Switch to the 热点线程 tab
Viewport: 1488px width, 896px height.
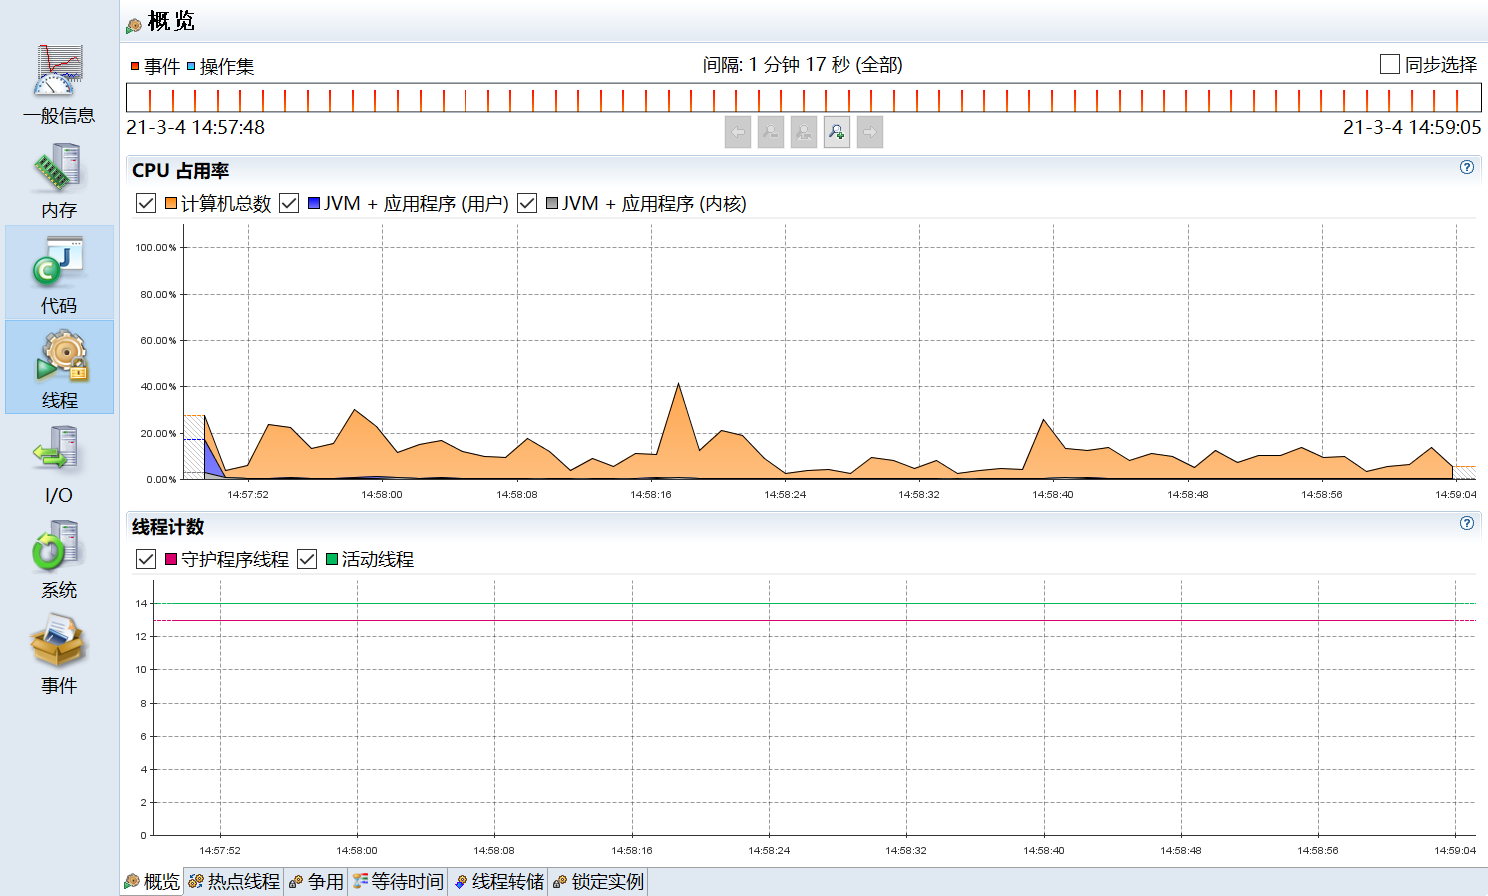click(232, 881)
